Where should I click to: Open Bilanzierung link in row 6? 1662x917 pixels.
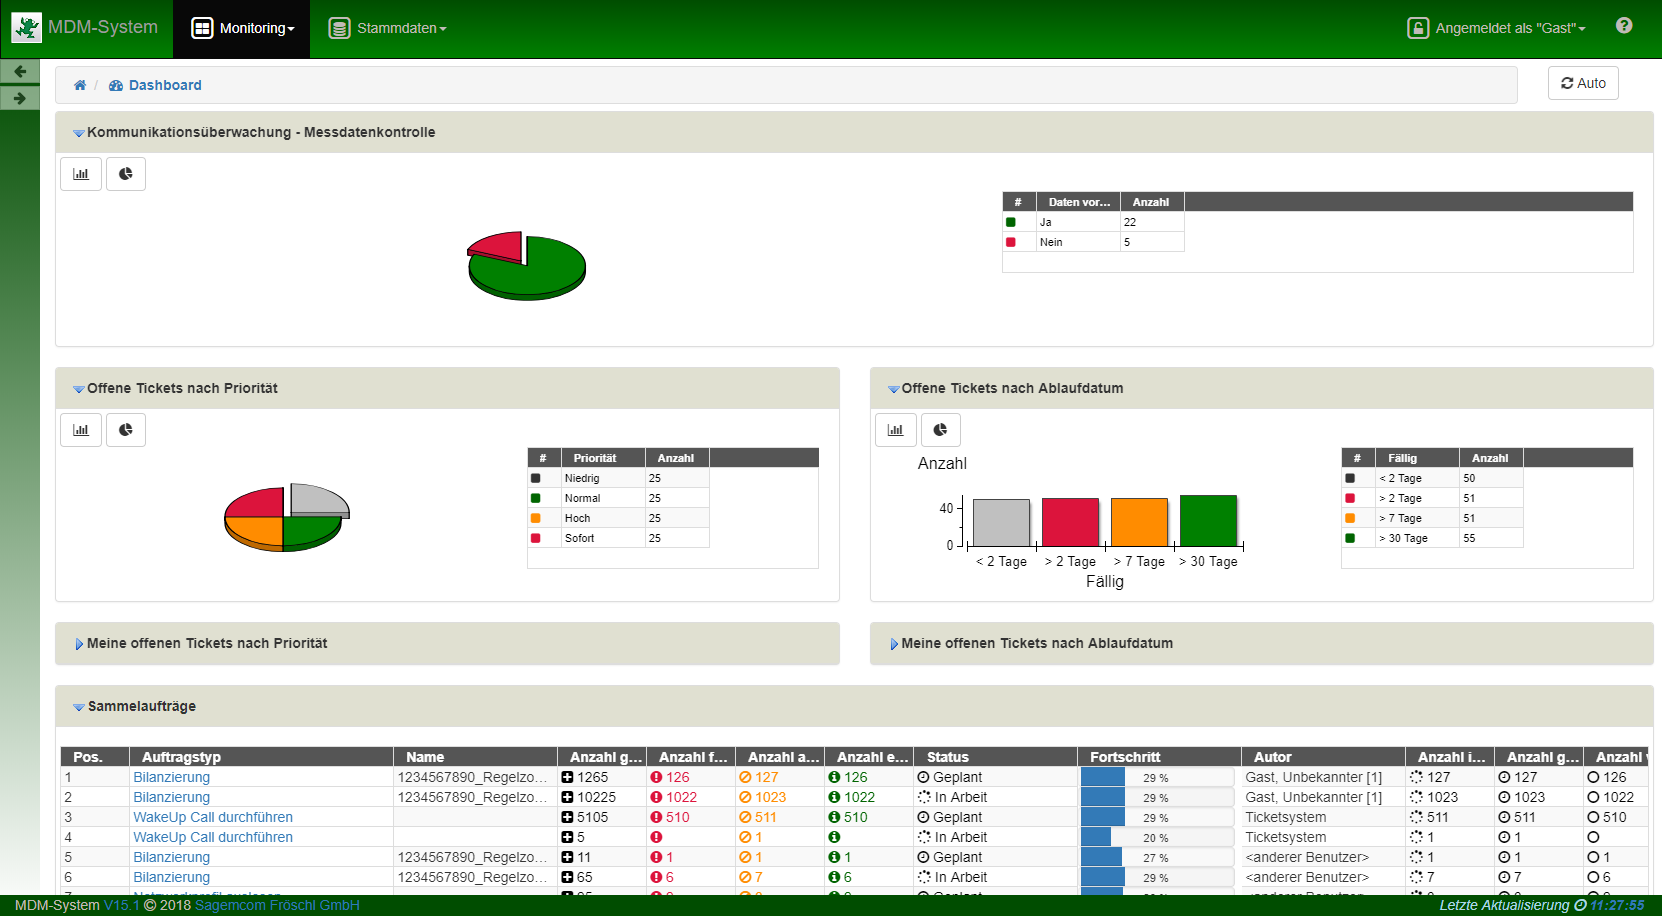point(172,877)
